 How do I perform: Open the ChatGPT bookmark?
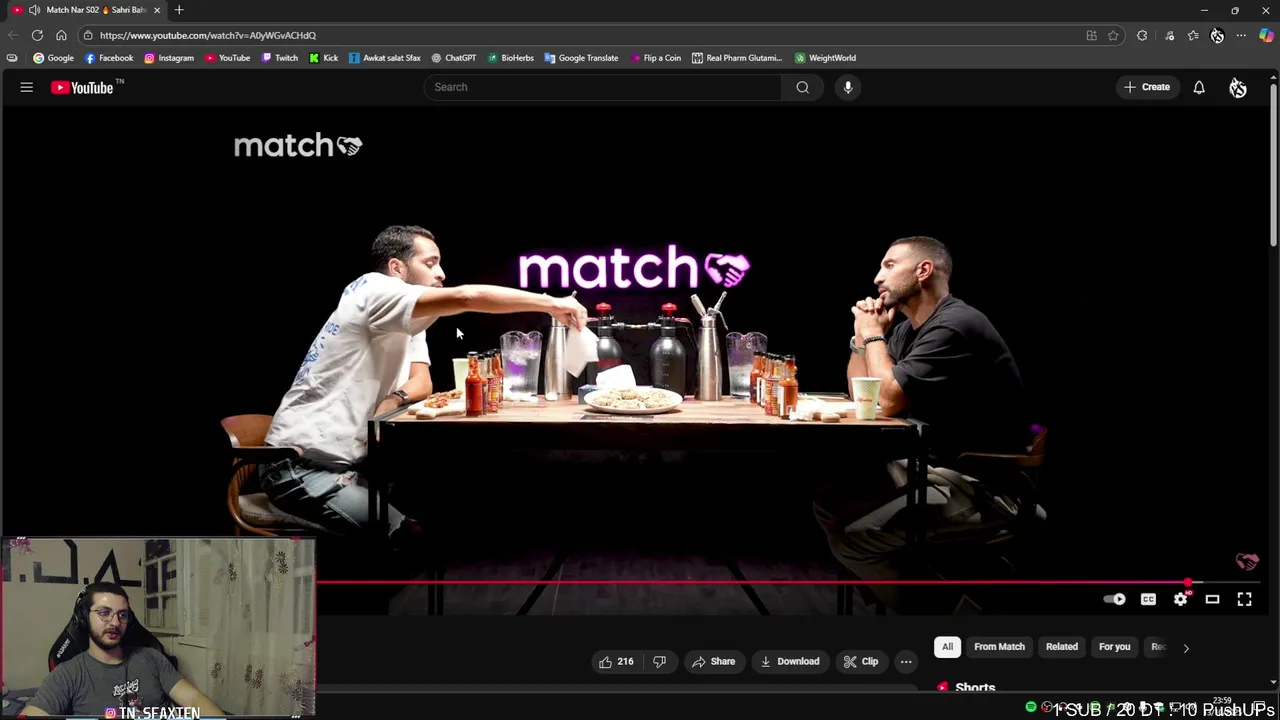(x=453, y=58)
